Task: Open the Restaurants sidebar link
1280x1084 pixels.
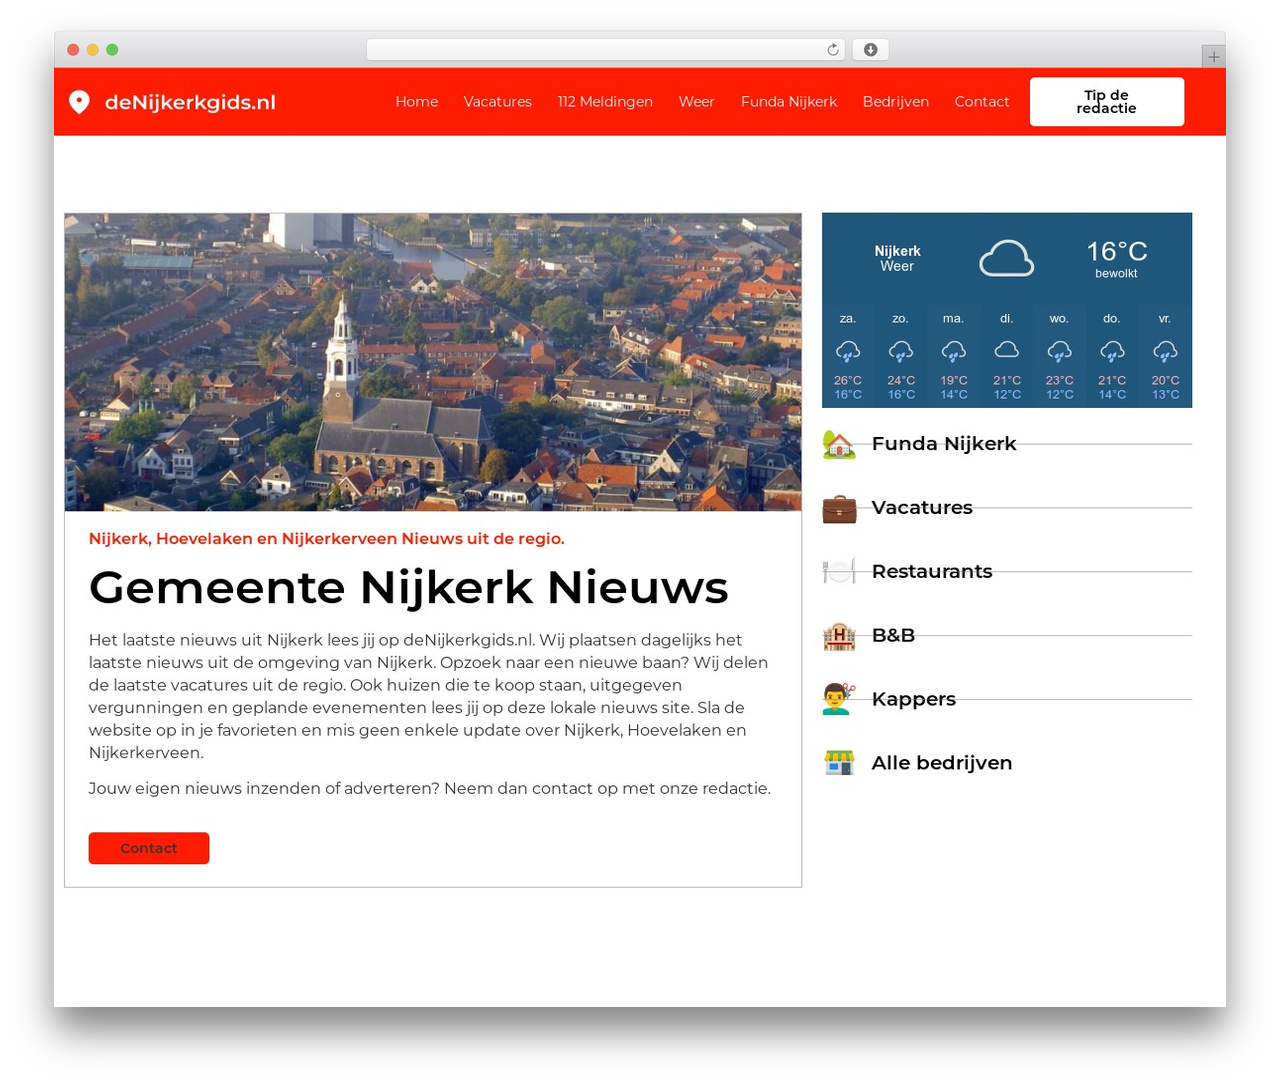Action: point(932,571)
